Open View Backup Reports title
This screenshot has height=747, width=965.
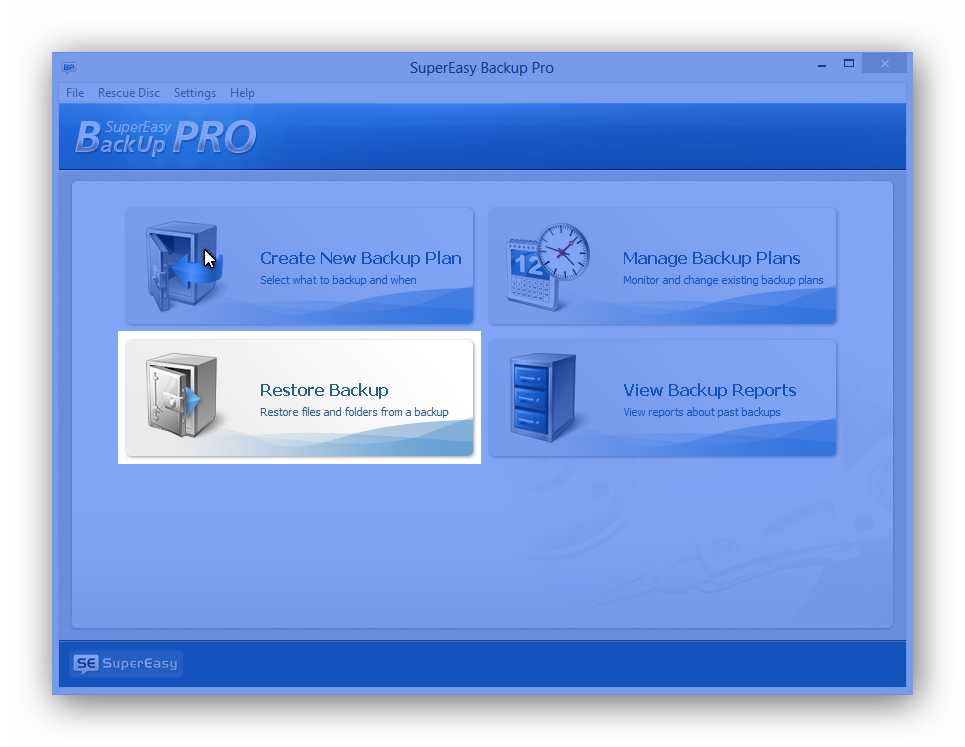710,390
